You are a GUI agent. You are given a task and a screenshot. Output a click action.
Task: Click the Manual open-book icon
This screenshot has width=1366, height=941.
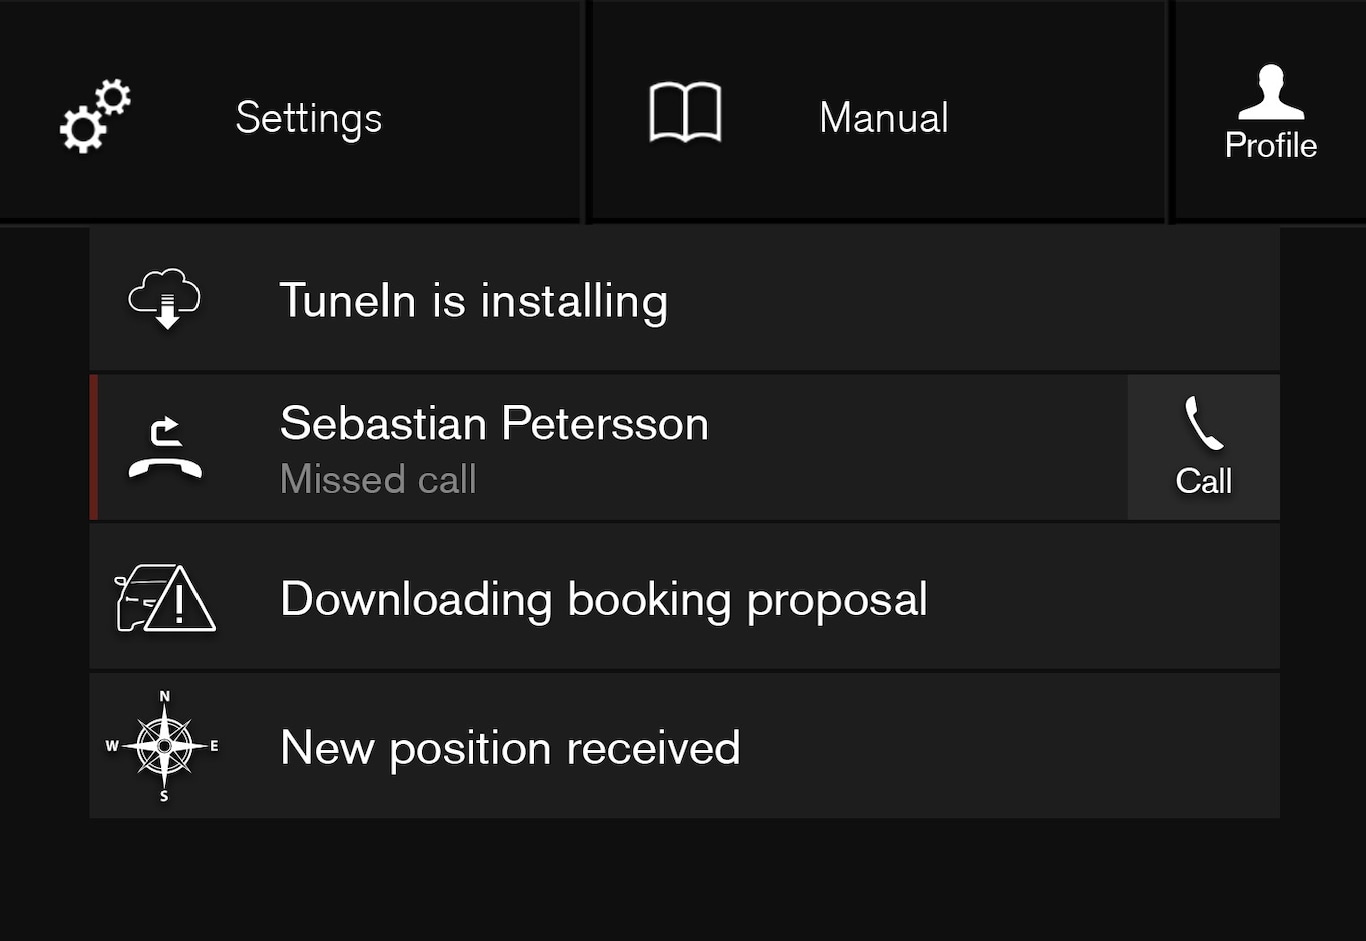[685, 113]
